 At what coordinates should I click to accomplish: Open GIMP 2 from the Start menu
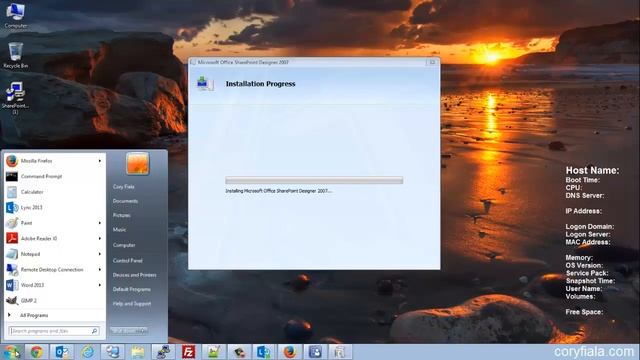click(54, 300)
